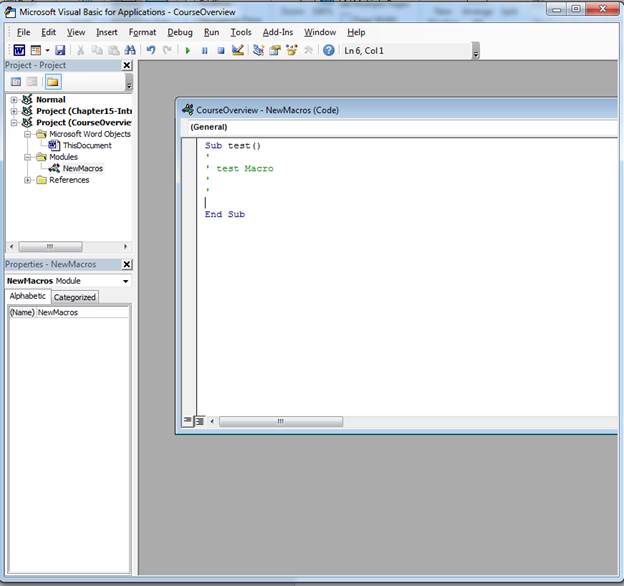Click the 'Sub test()' code line
The width and height of the screenshot is (624, 586).
(x=232, y=146)
